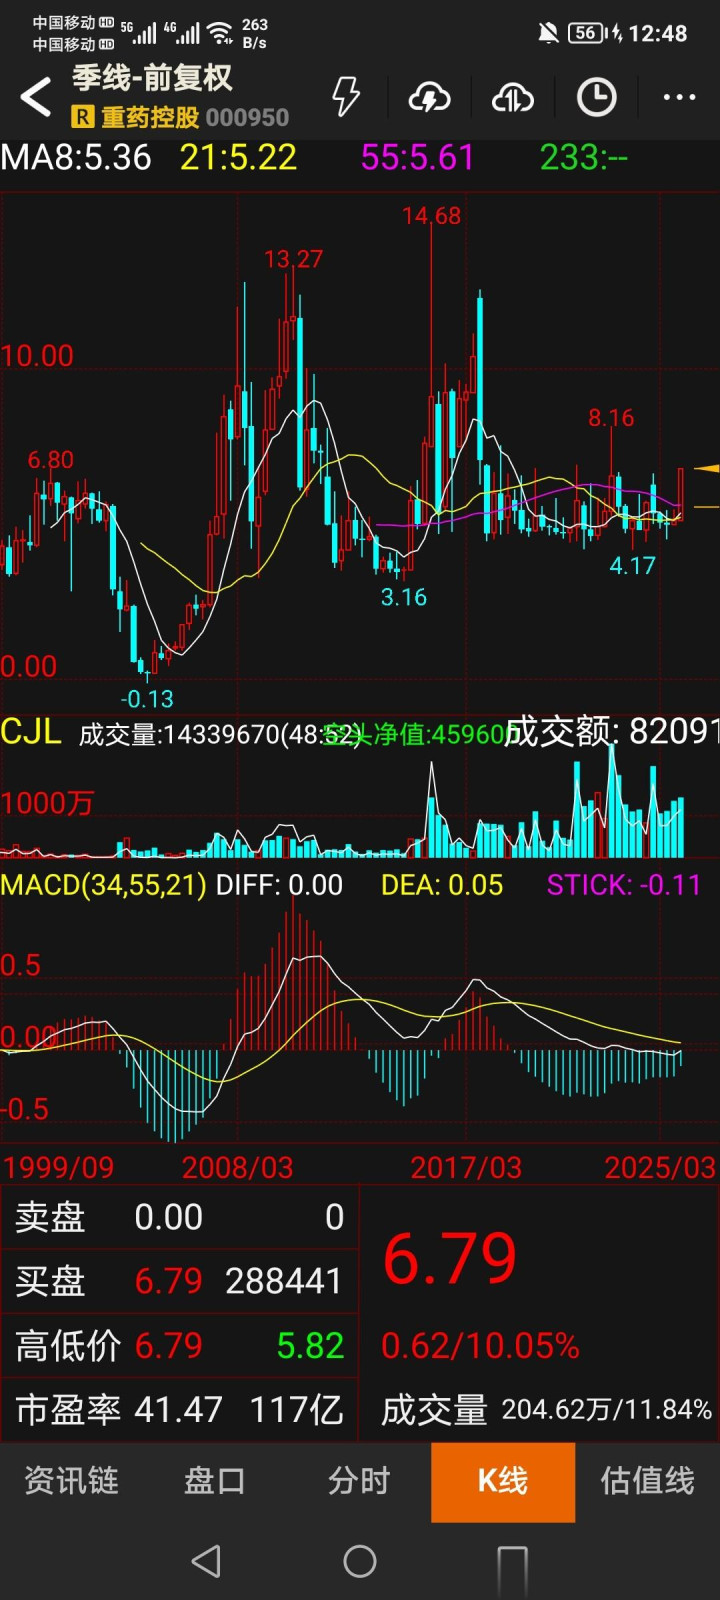720x1600 pixels.
Task: Tap the 成交额 turnover value
Action: click(612, 732)
